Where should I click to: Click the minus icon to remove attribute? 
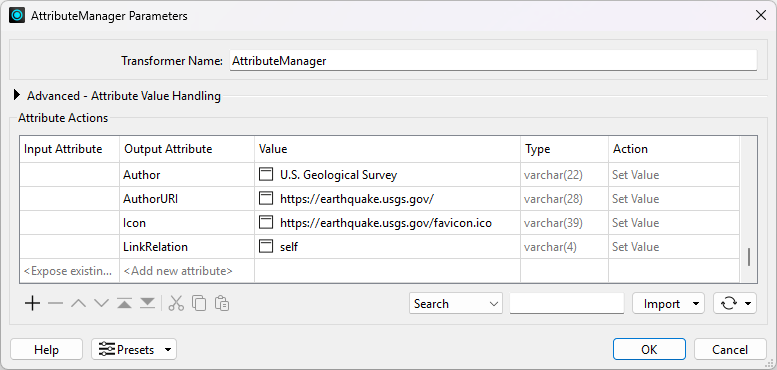click(x=55, y=303)
